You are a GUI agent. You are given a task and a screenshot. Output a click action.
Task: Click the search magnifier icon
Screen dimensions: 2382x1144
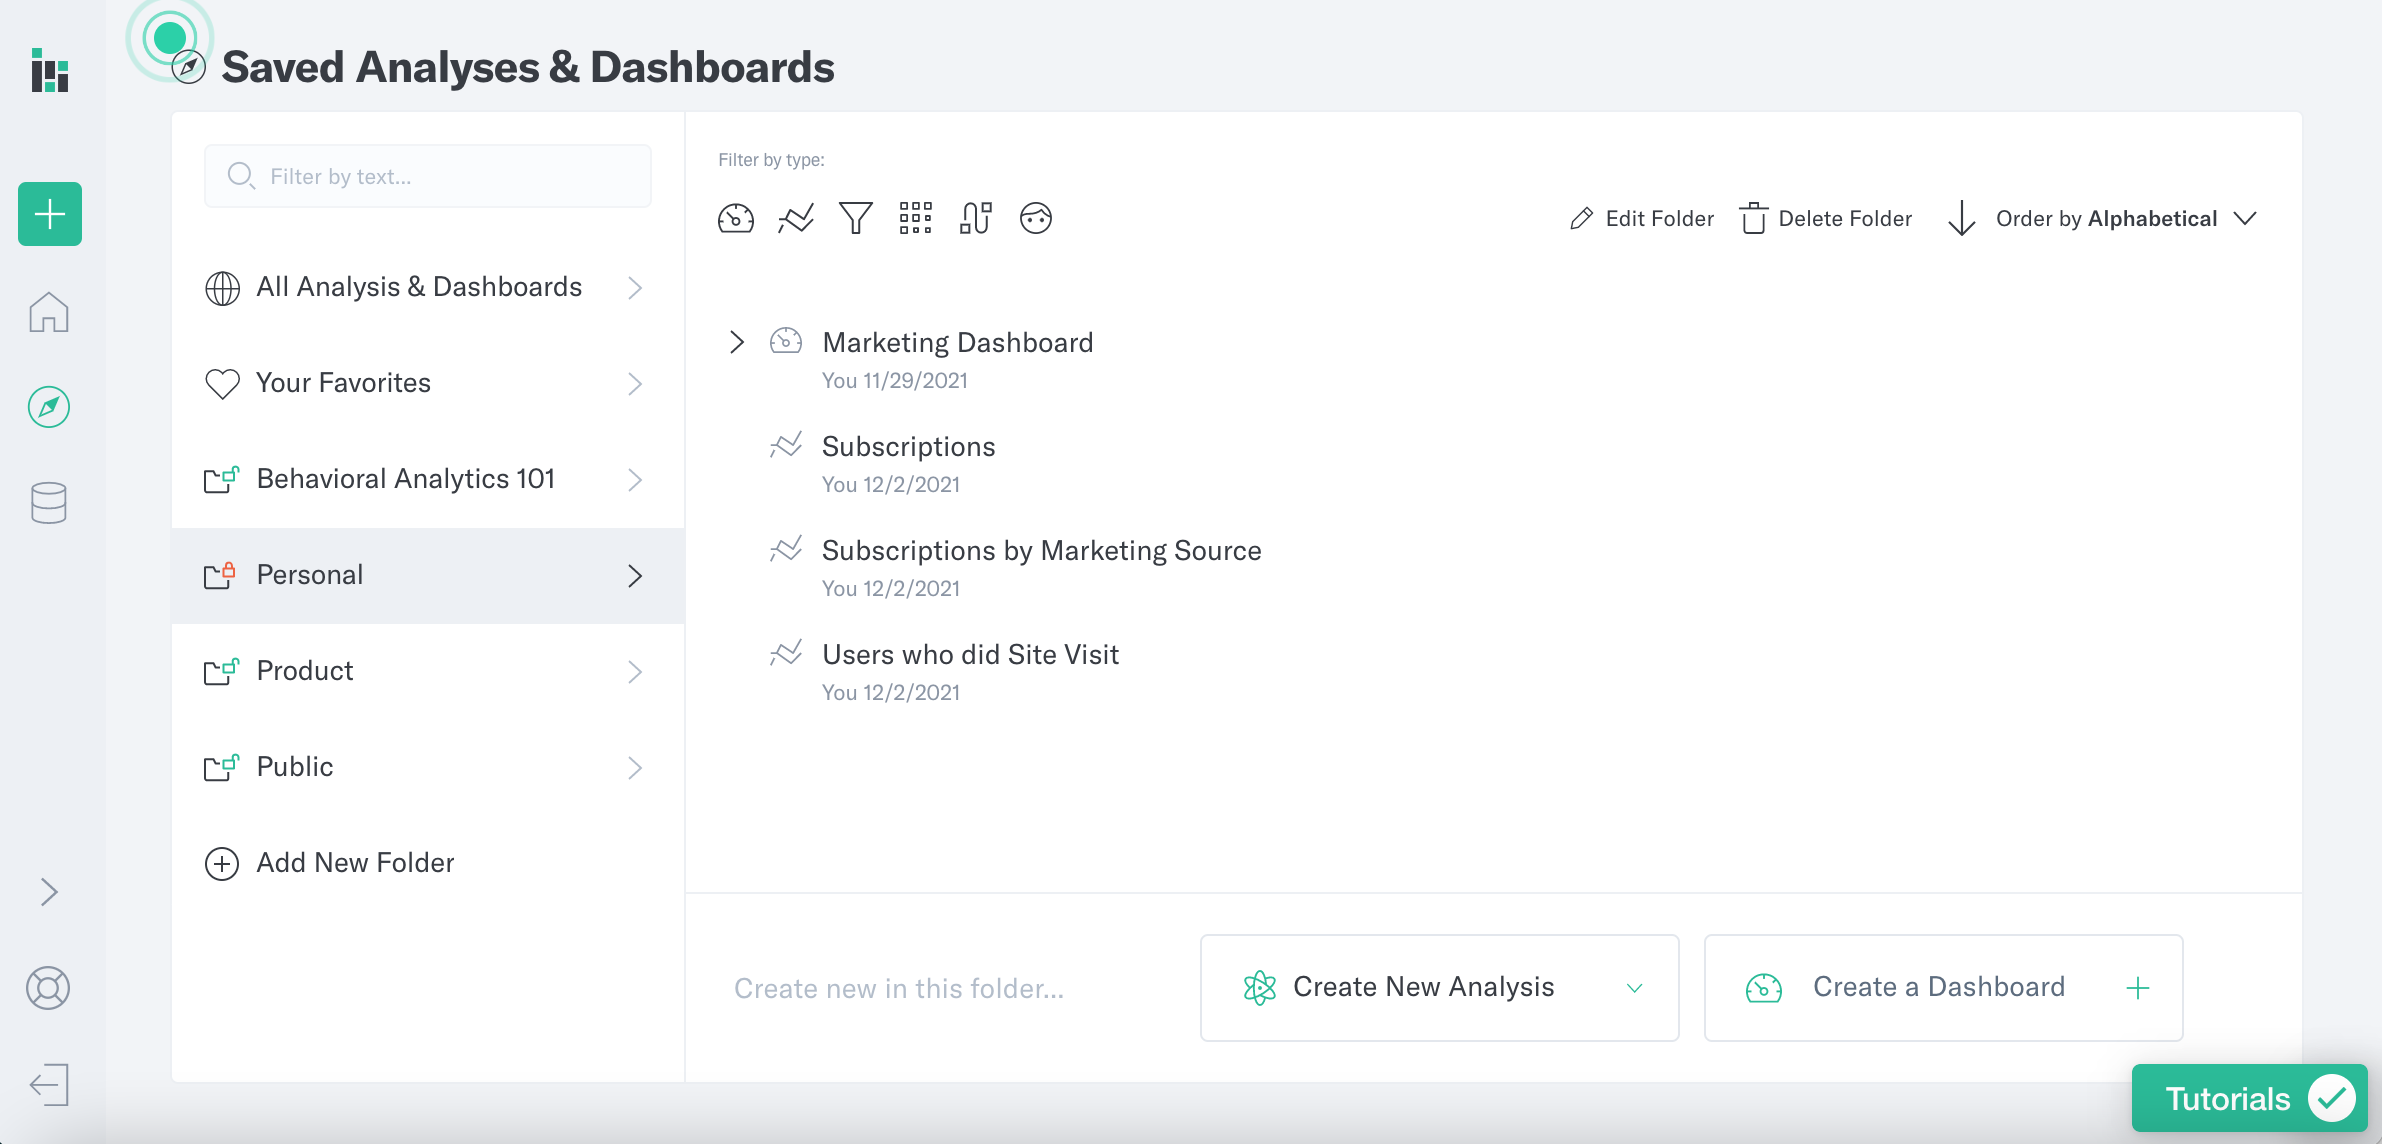pos(241,176)
